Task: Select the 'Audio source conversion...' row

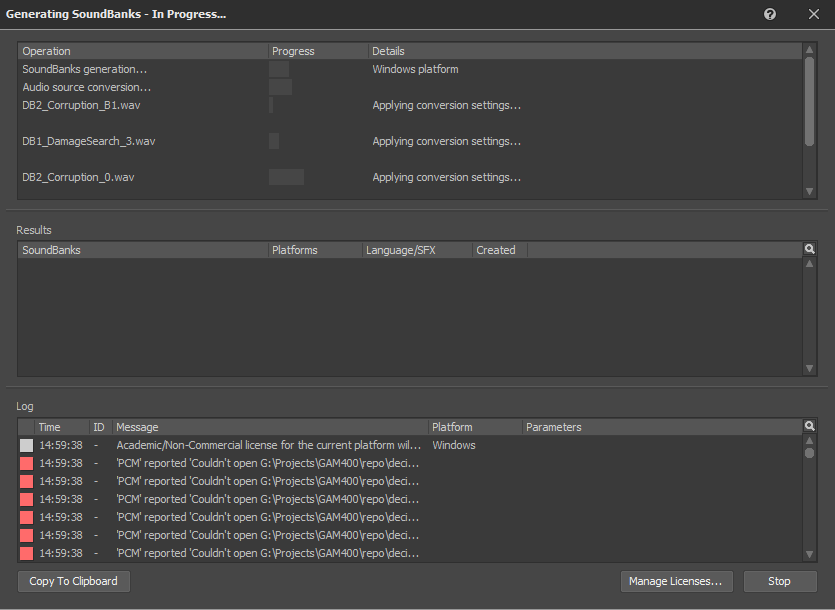Action: 410,87
